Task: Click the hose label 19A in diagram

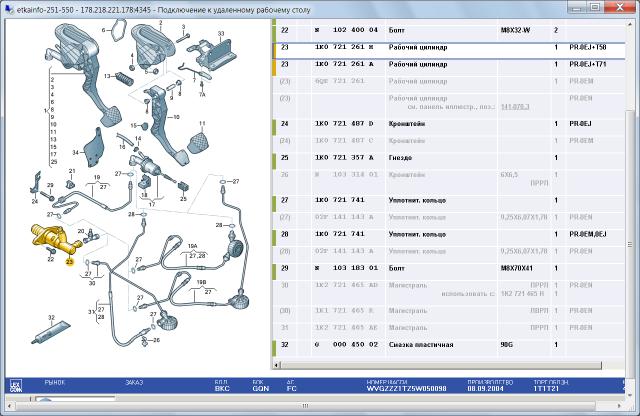Action: (x=192, y=246)
